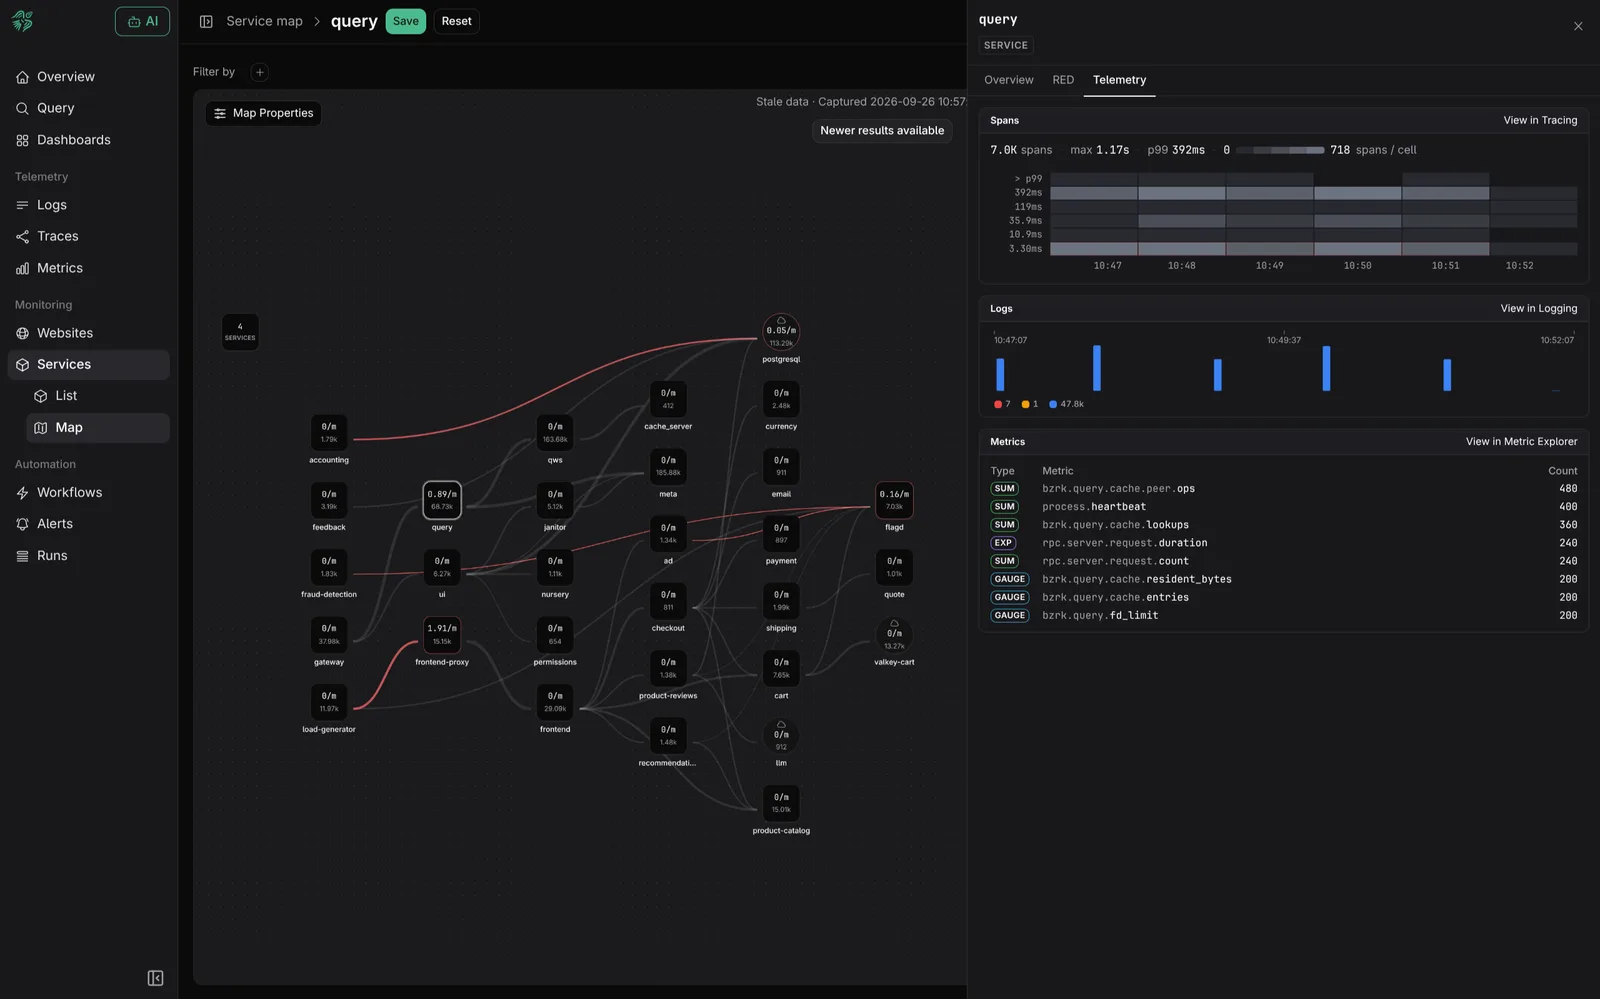Close the query details panel

(1578, 26)
